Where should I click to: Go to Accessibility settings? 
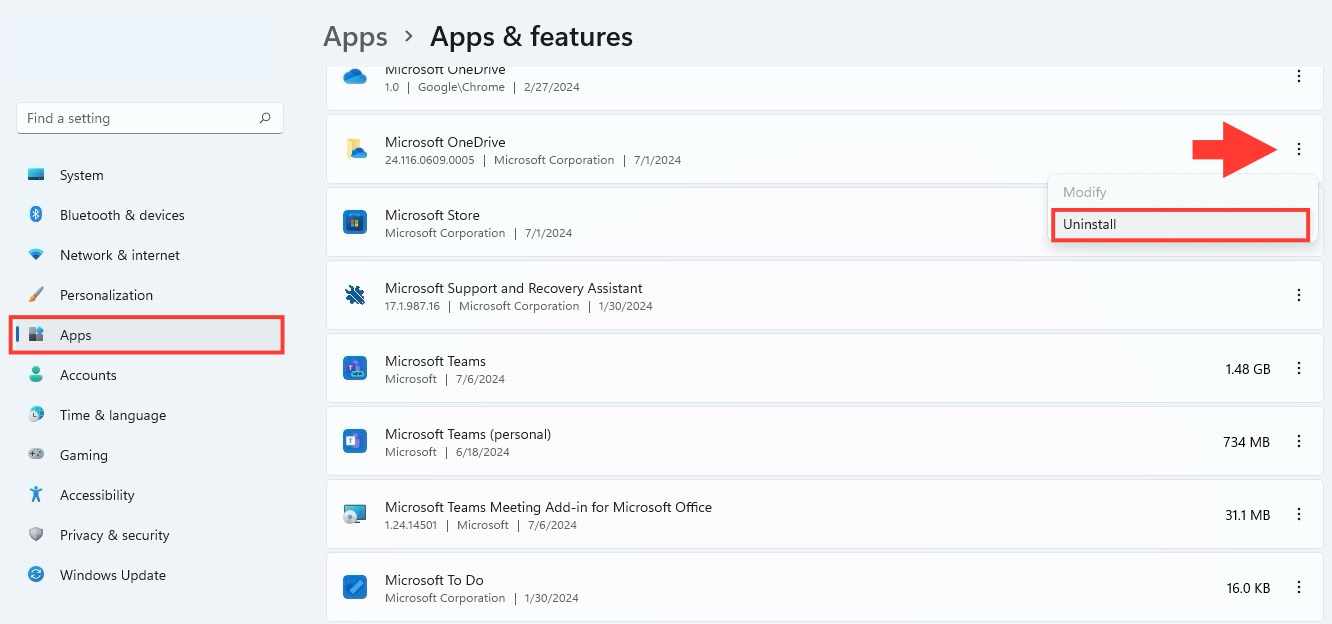tap(148, 495)
